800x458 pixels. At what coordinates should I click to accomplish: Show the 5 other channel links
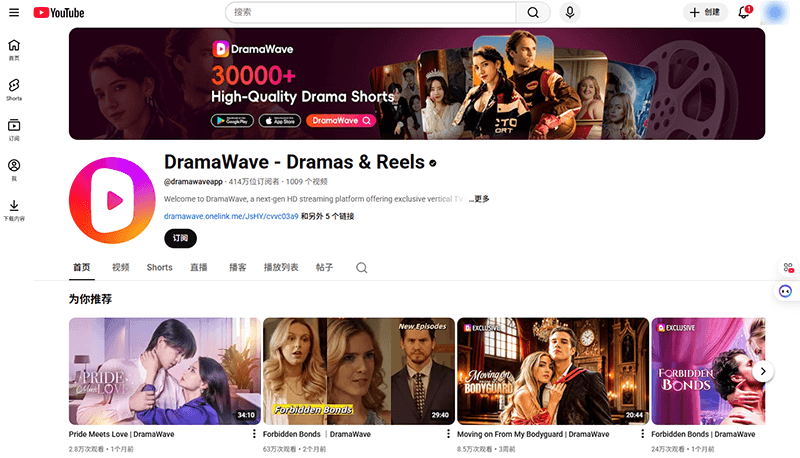(328, 216)
